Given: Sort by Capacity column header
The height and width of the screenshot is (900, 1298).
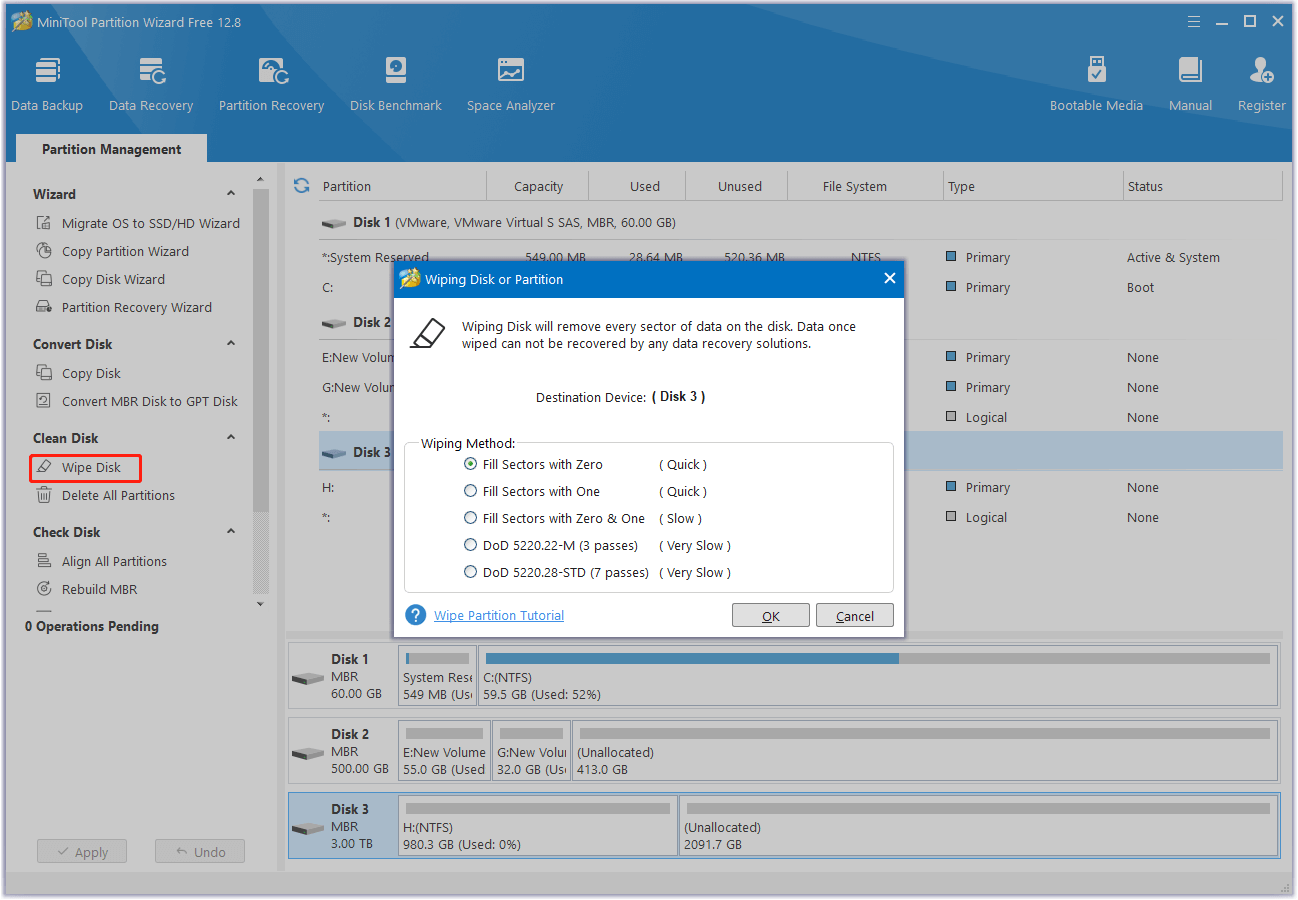Looking at the screenshot, I should tap(538, 186).
